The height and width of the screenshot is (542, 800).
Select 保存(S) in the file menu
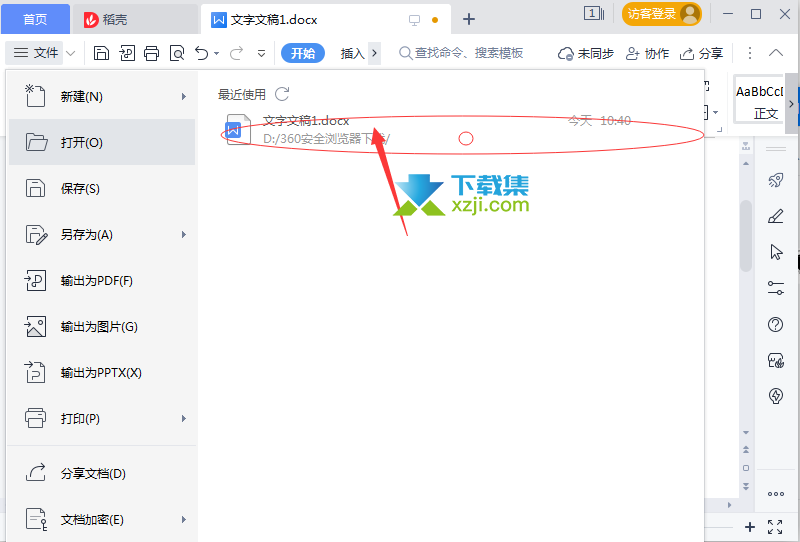coord(102,188)
